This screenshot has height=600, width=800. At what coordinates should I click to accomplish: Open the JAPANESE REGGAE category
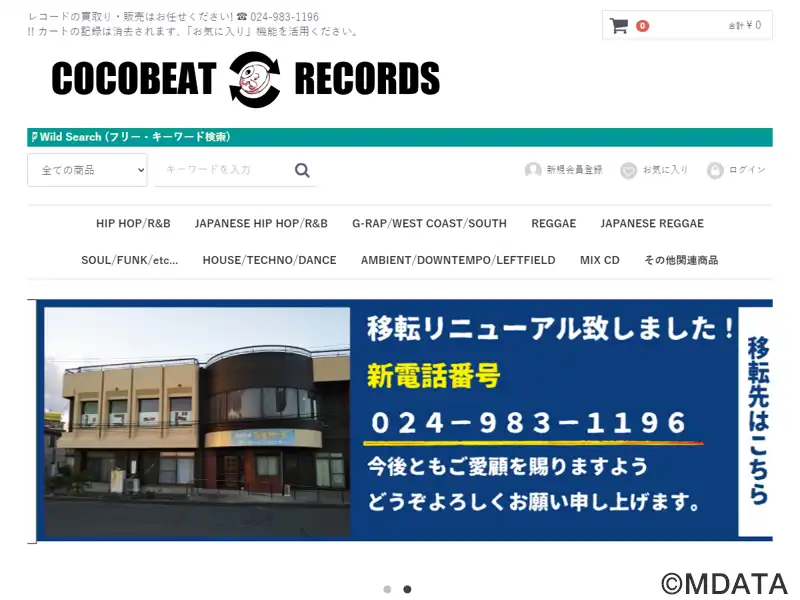[652, 223]
